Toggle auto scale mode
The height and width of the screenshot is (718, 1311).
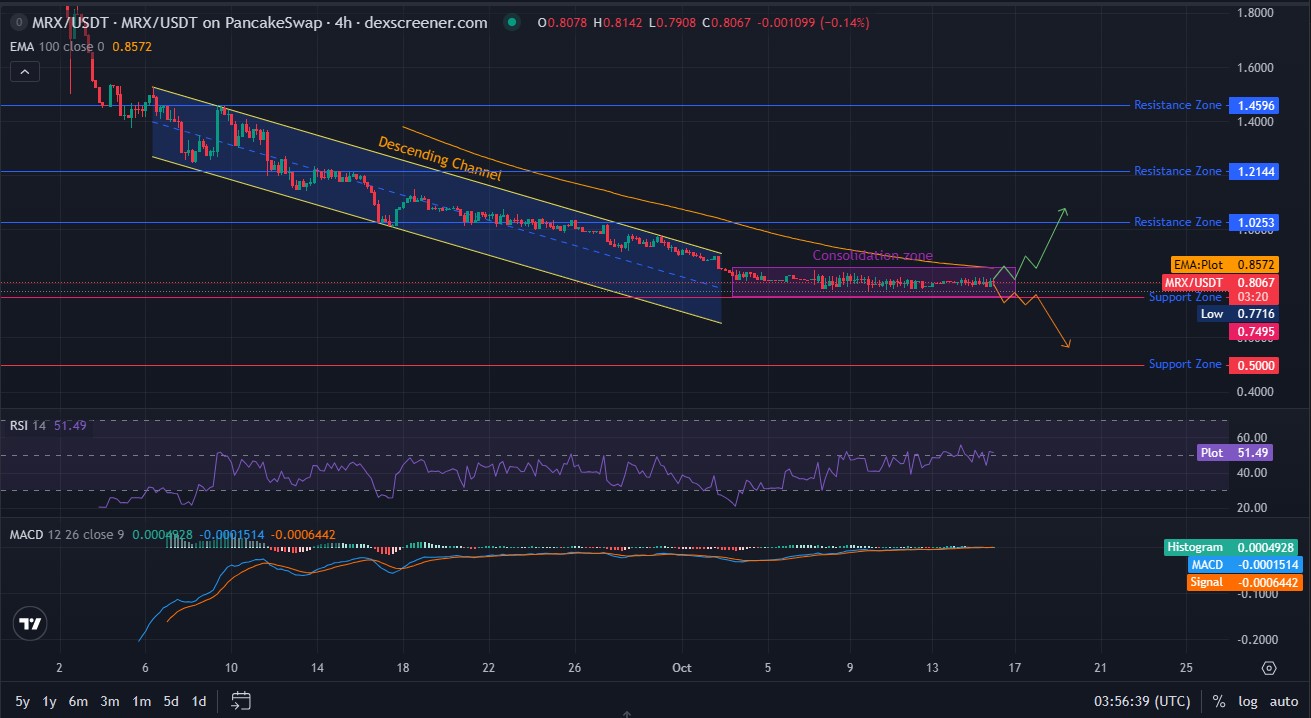tap(1282, 701)
